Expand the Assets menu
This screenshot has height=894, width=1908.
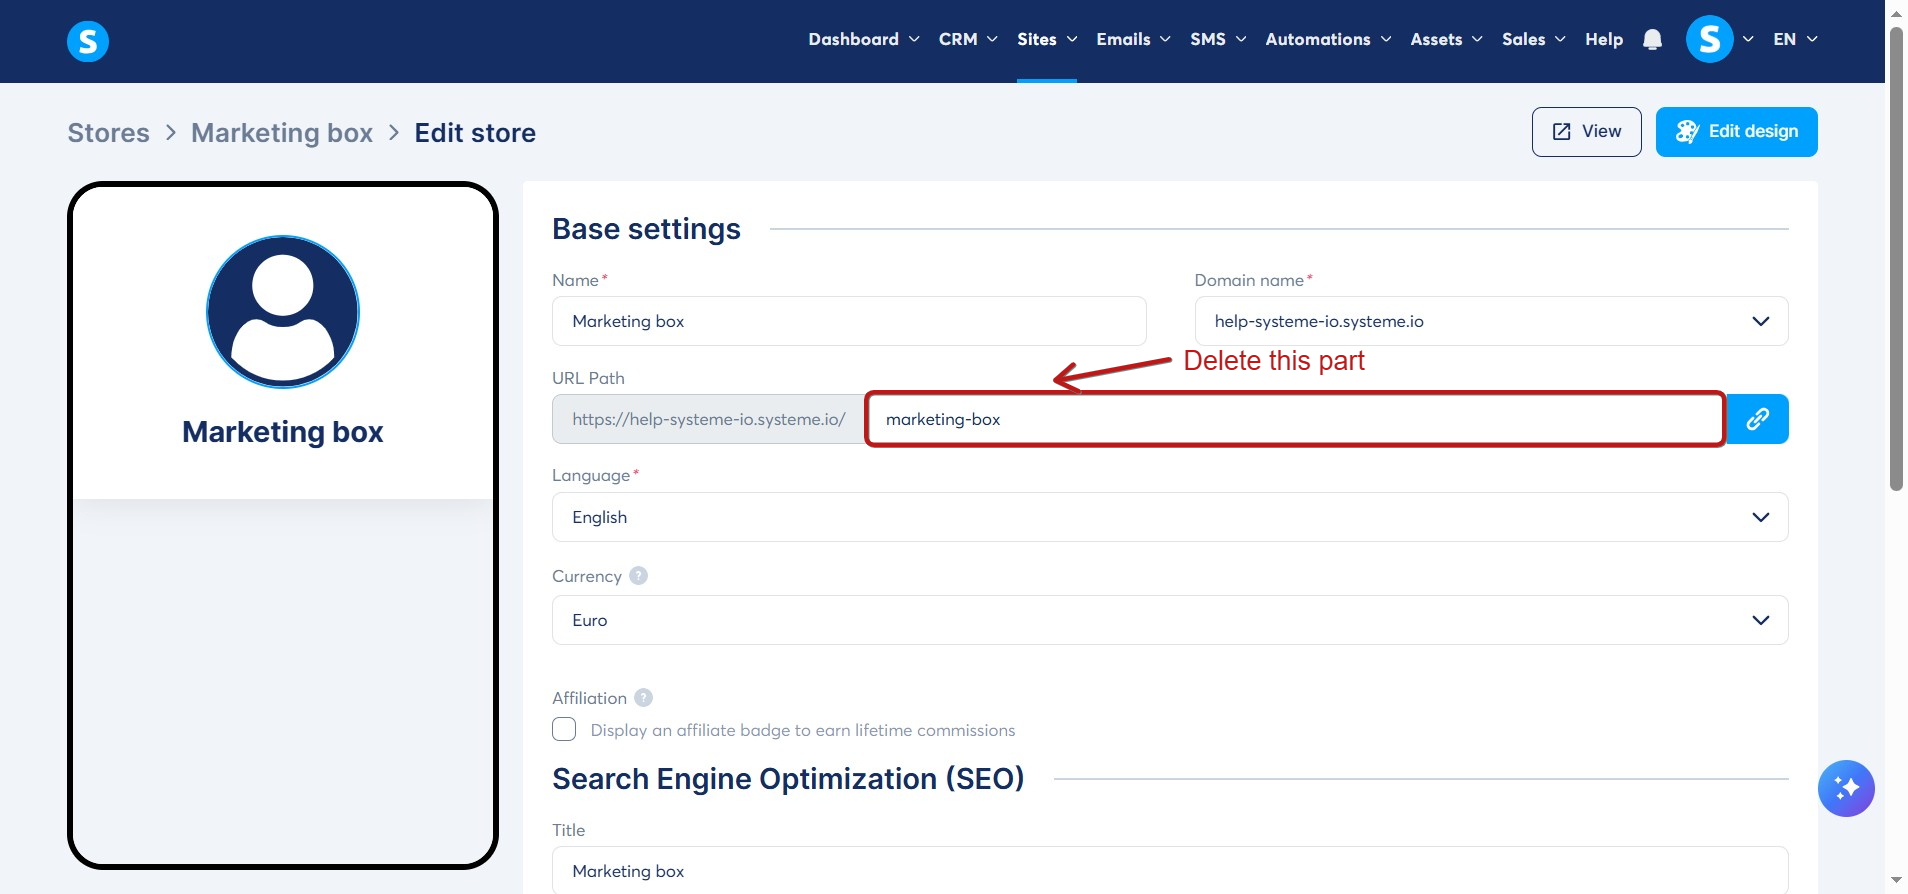tap(1446, 40)
